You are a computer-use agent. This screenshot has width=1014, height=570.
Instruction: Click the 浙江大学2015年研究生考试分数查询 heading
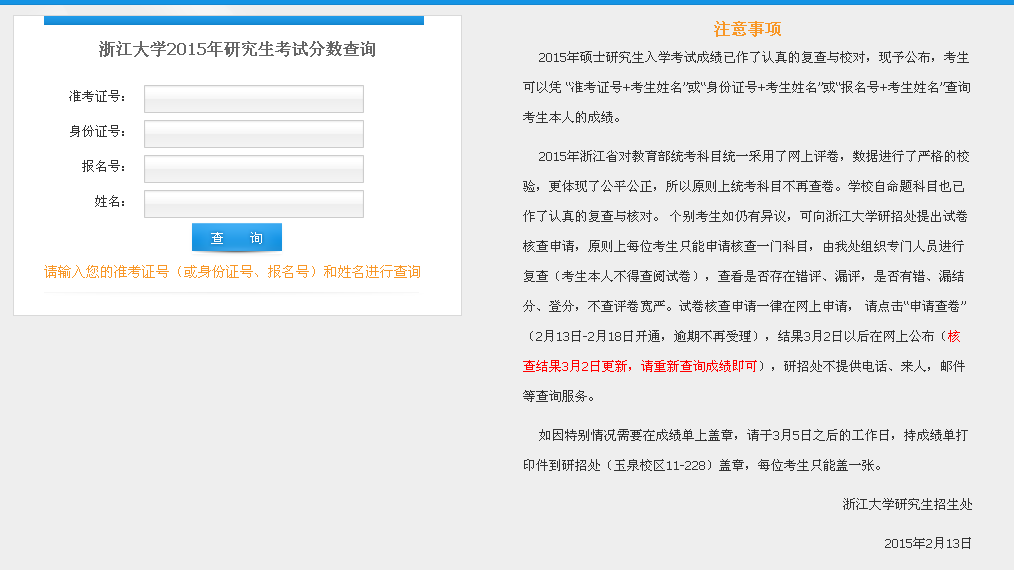click(237, 49)
